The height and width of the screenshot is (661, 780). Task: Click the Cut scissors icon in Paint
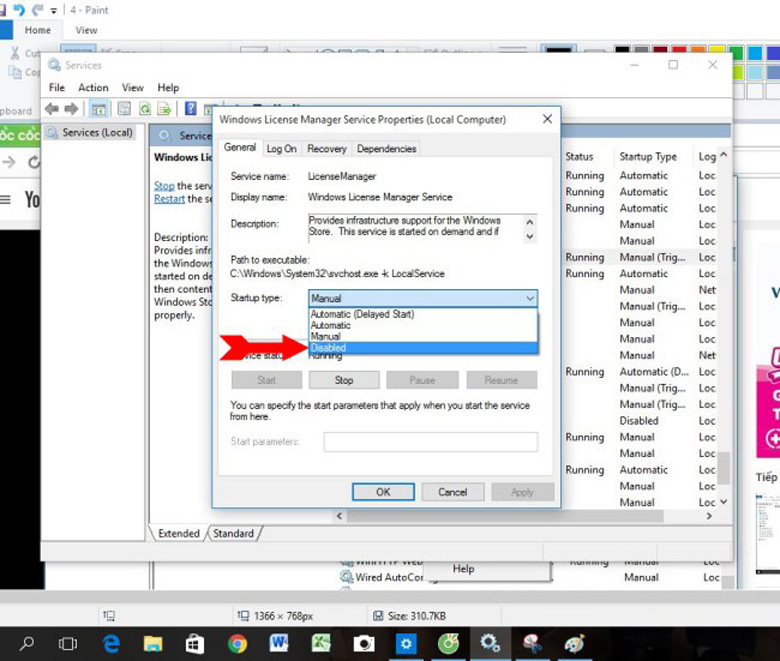(15, 53)
